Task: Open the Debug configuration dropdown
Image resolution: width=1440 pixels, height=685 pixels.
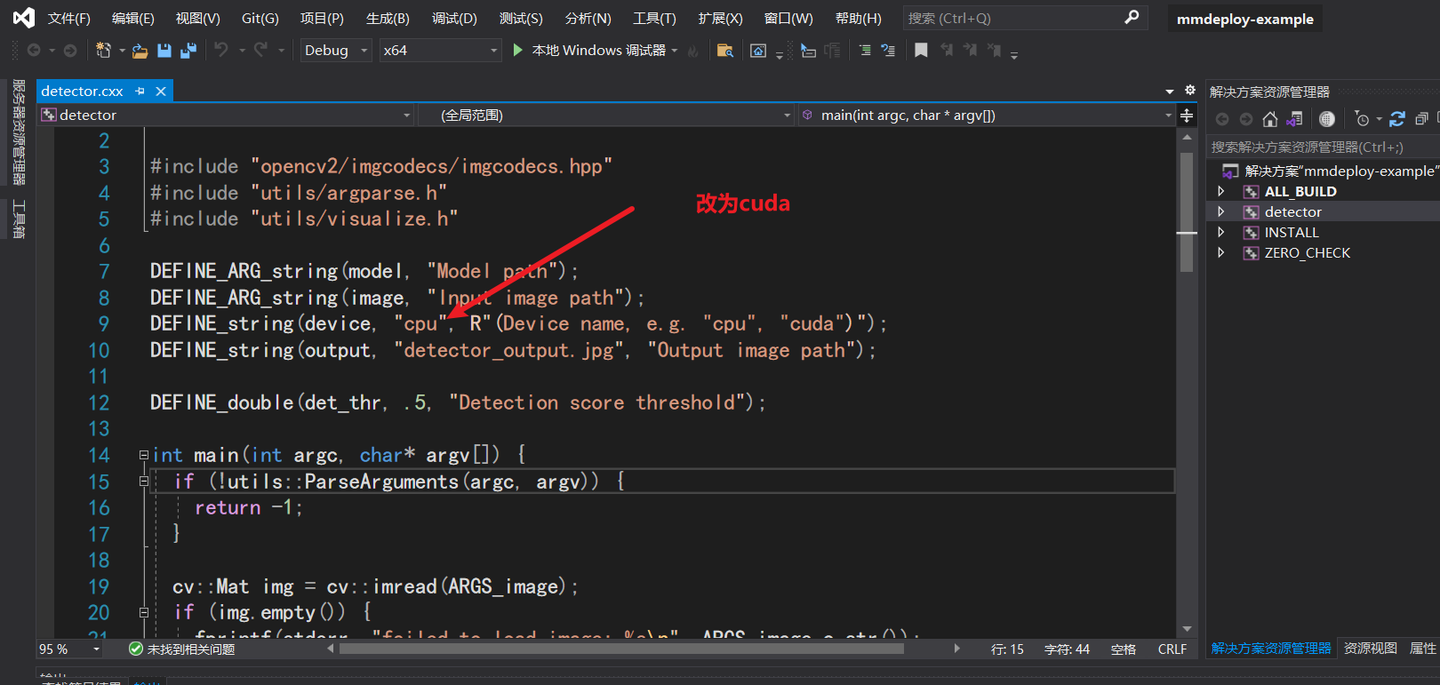Action: coord(362,50)
